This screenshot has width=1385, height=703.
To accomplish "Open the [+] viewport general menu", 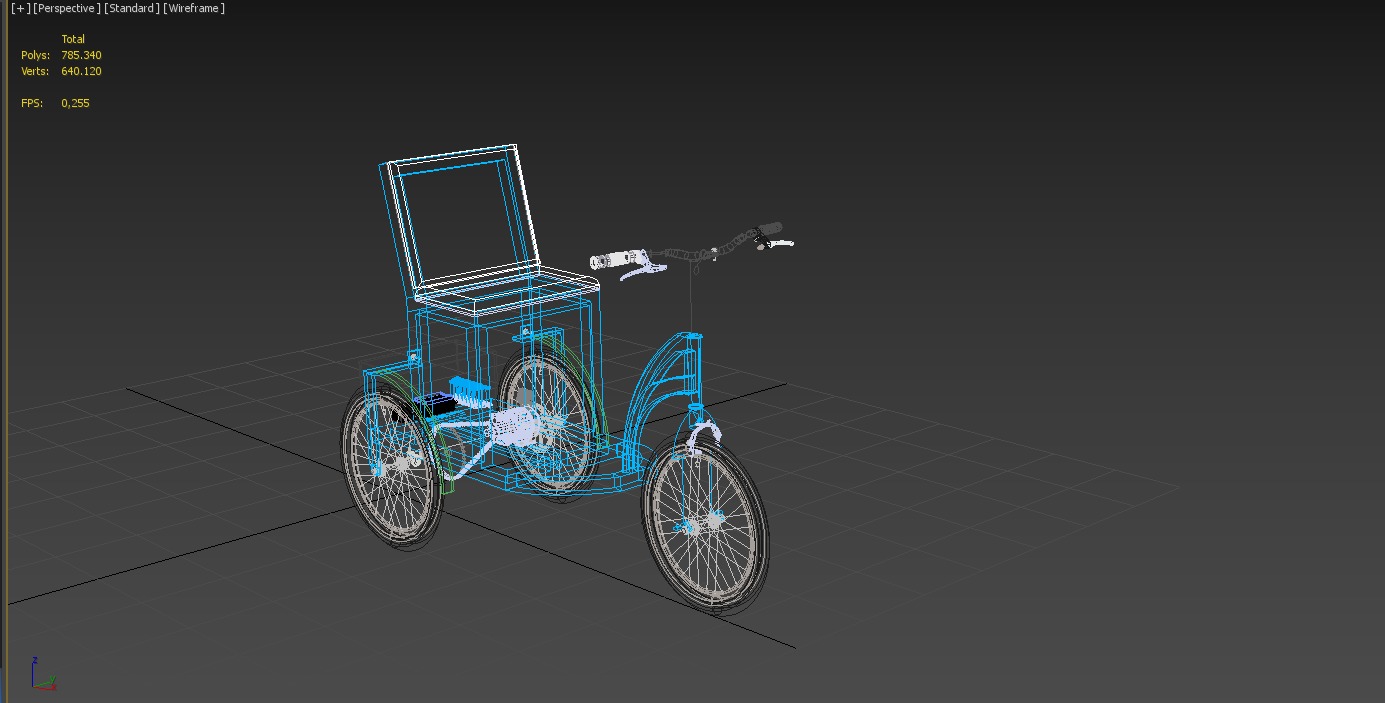I will [19, 8].
